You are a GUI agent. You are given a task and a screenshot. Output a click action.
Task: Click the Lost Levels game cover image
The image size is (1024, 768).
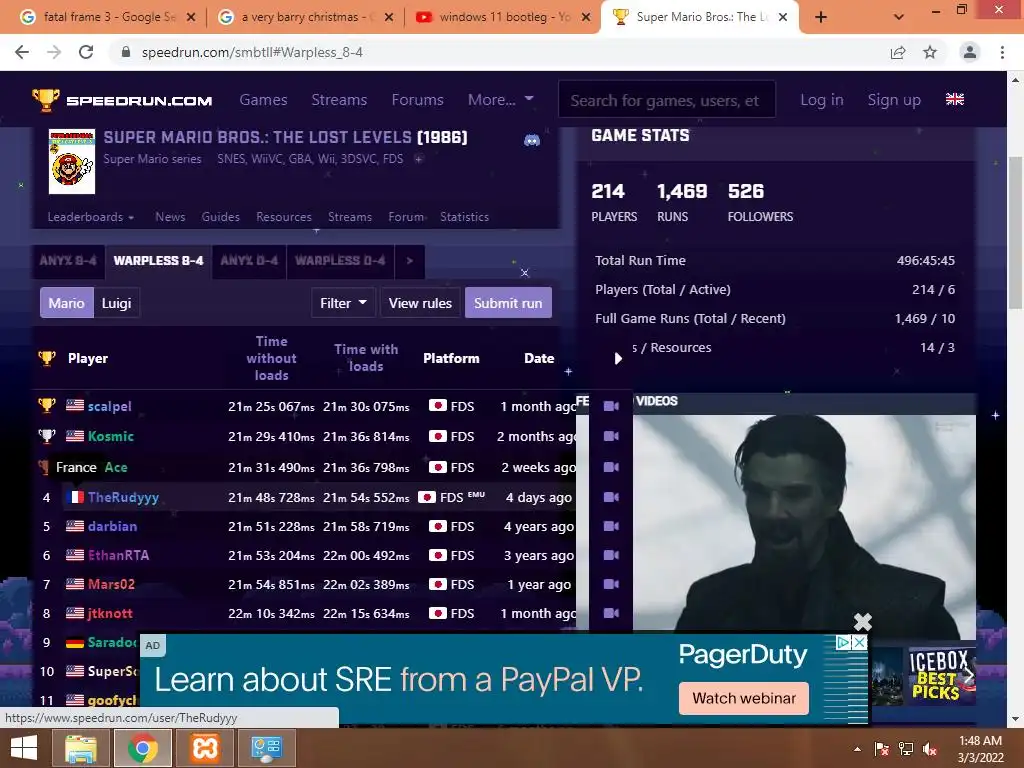click(72, 161)
